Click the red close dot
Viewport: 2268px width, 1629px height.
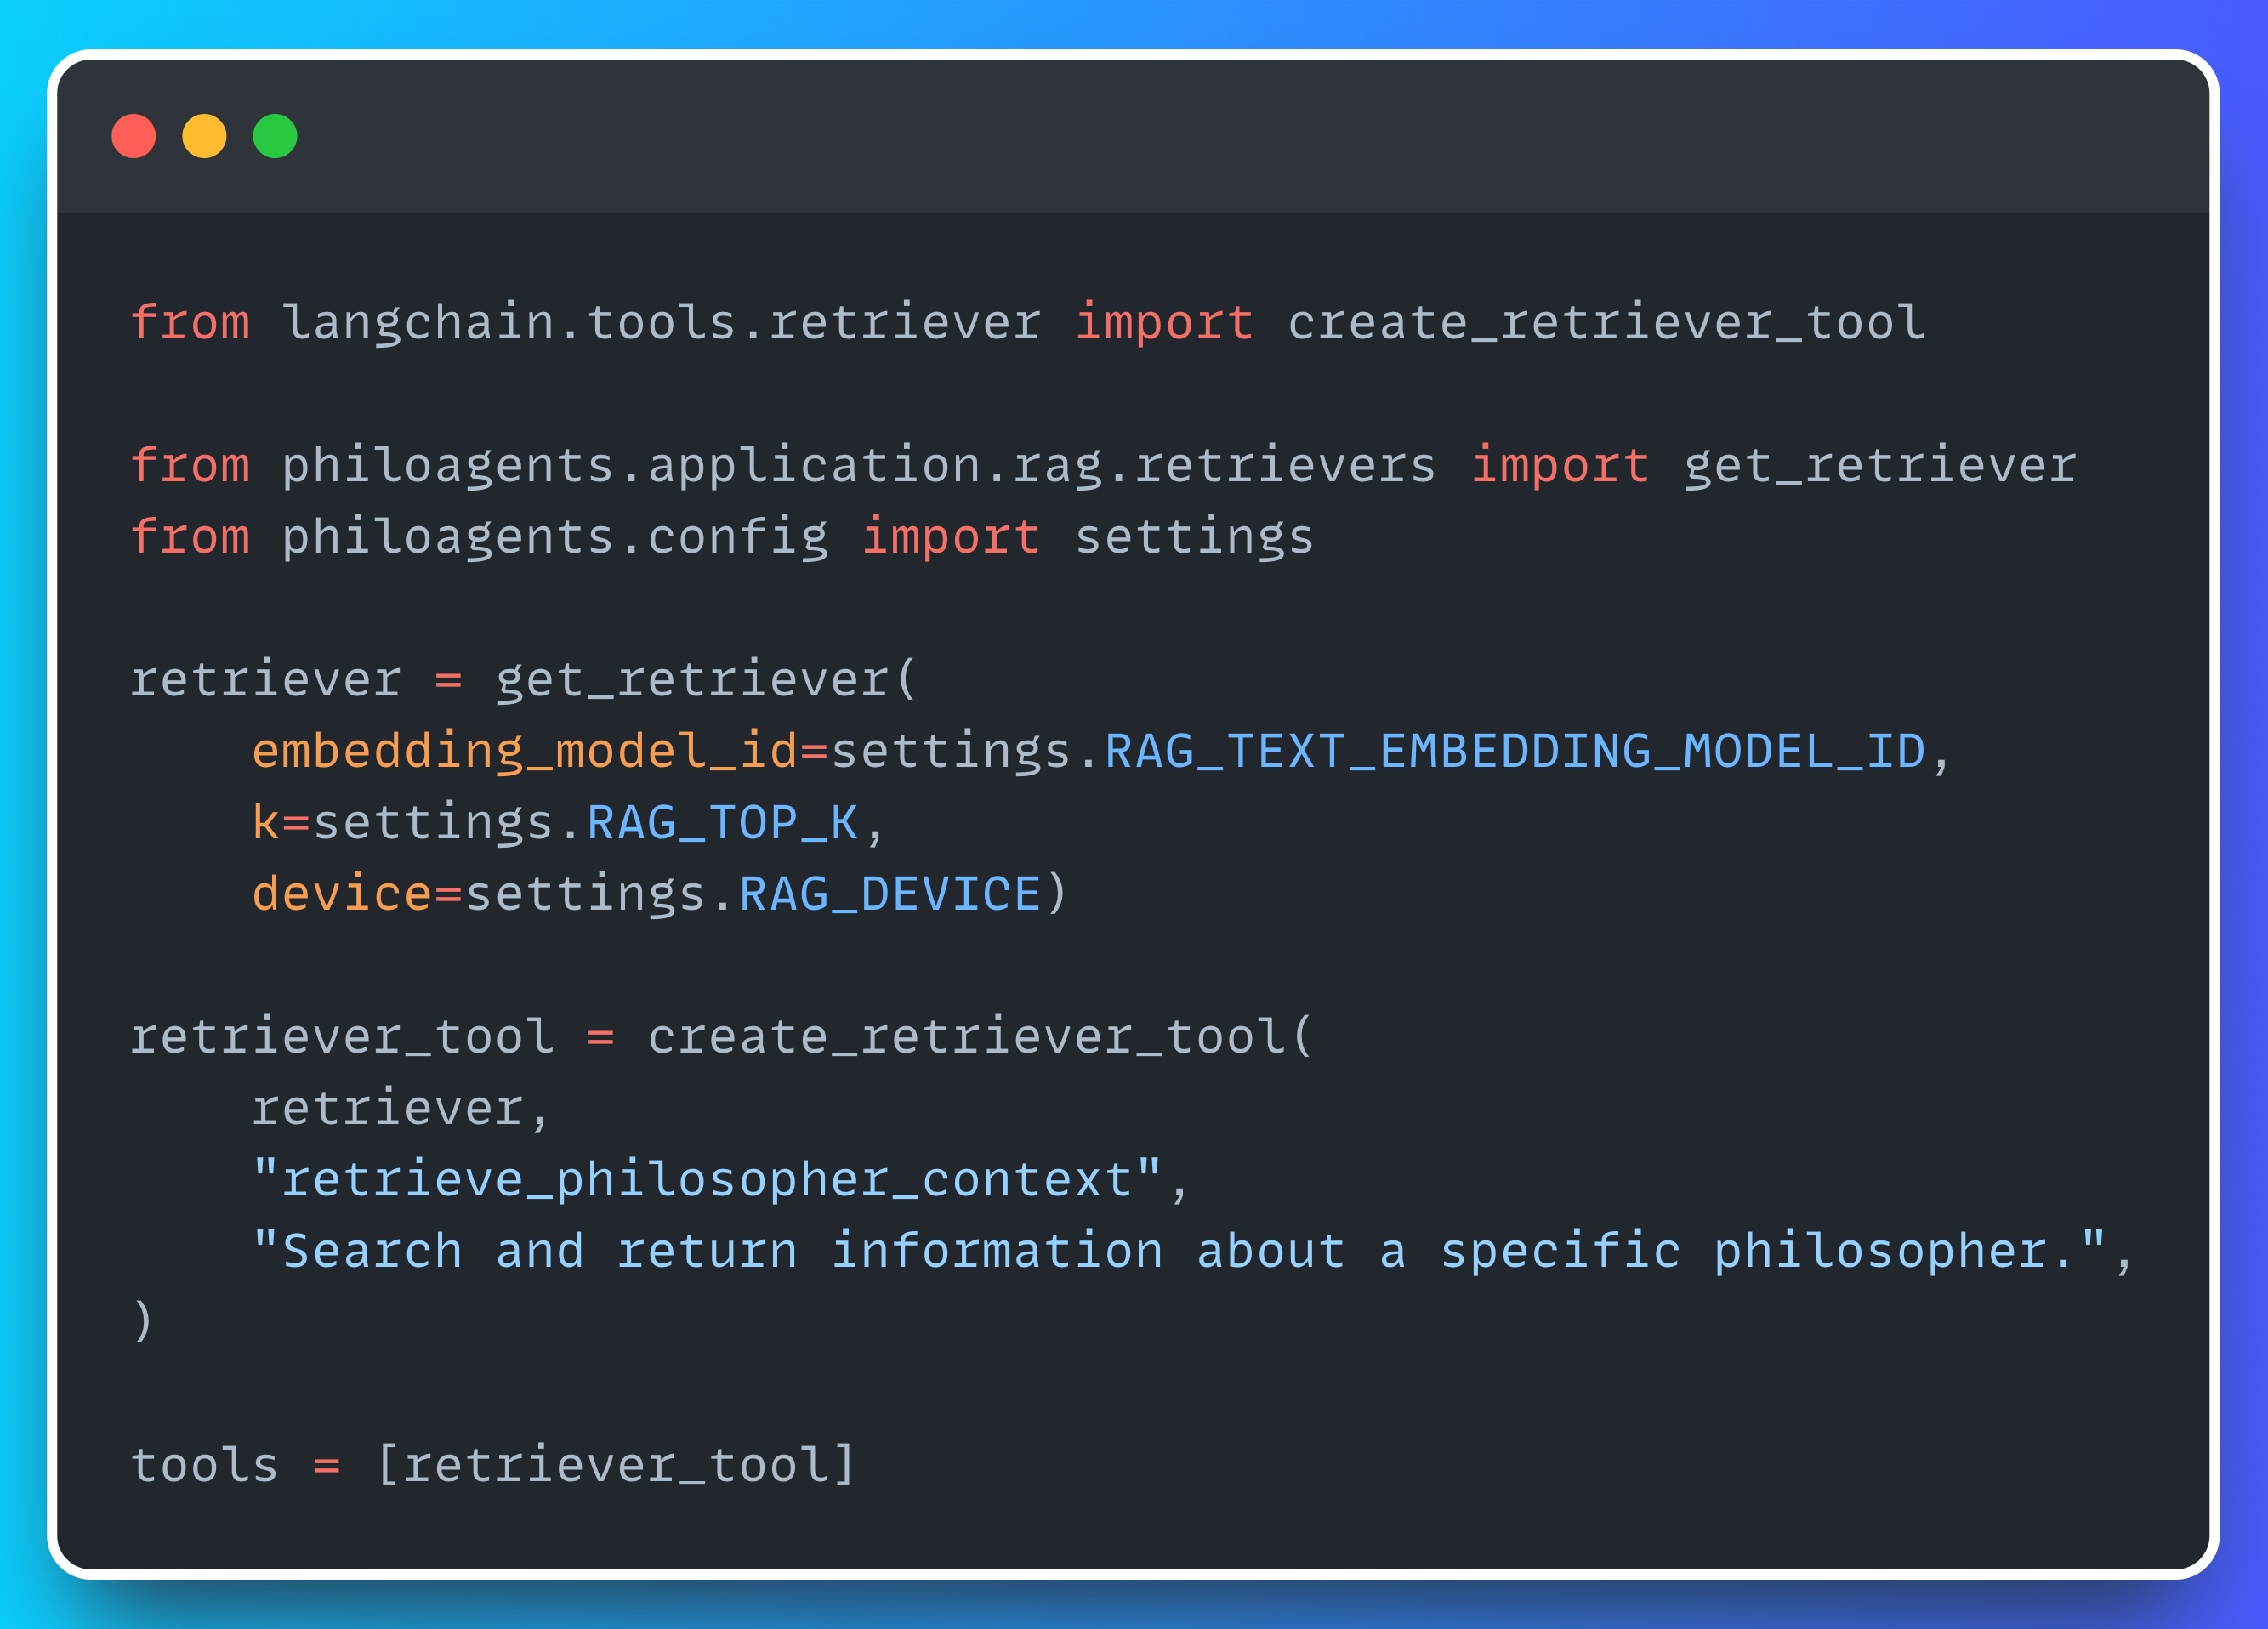(134, 136)
